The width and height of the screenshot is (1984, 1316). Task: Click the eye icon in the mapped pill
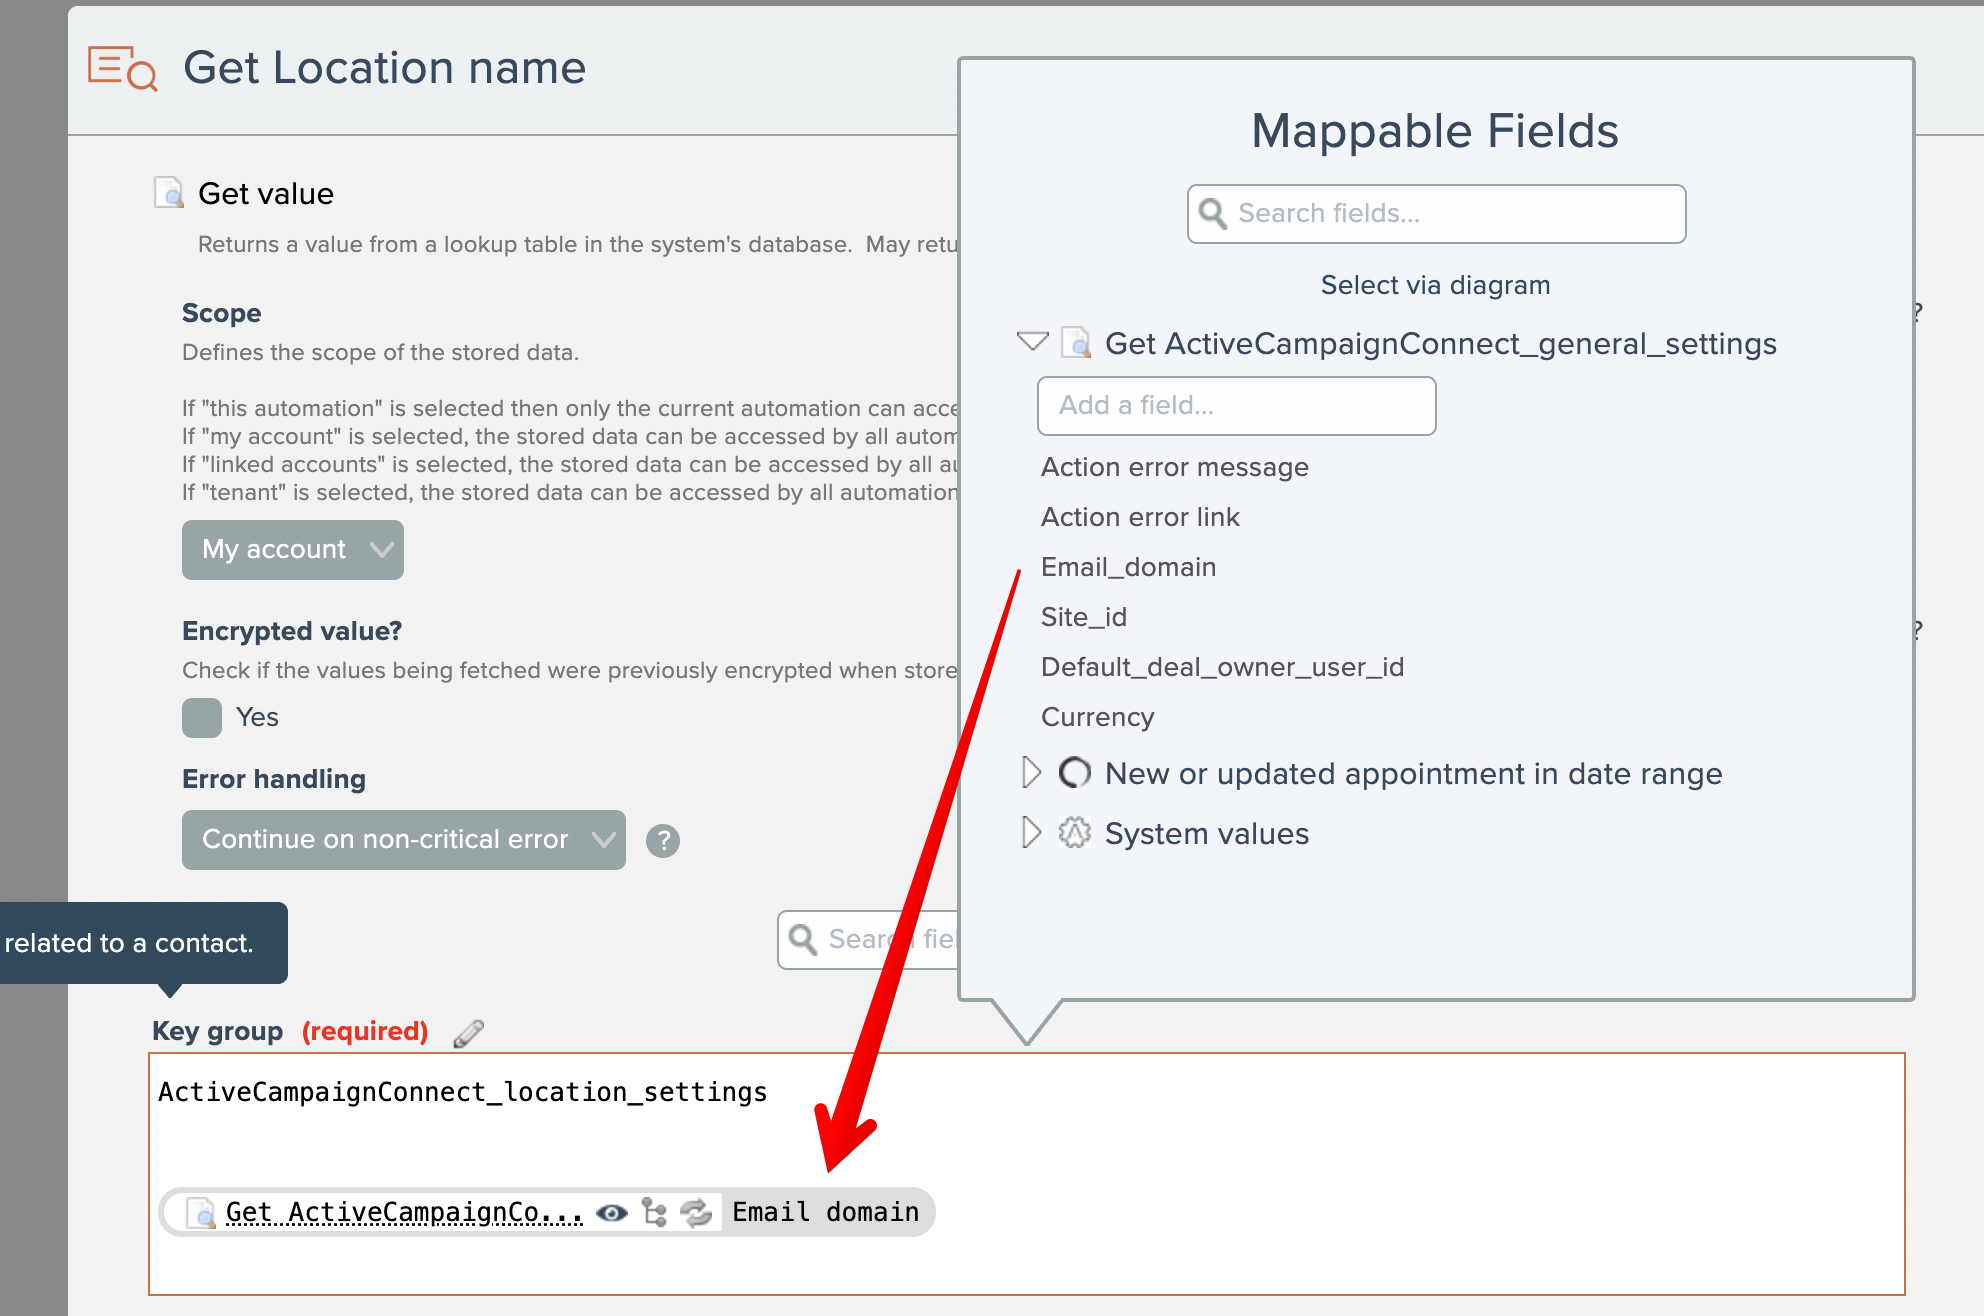(x=611, y=1213)
